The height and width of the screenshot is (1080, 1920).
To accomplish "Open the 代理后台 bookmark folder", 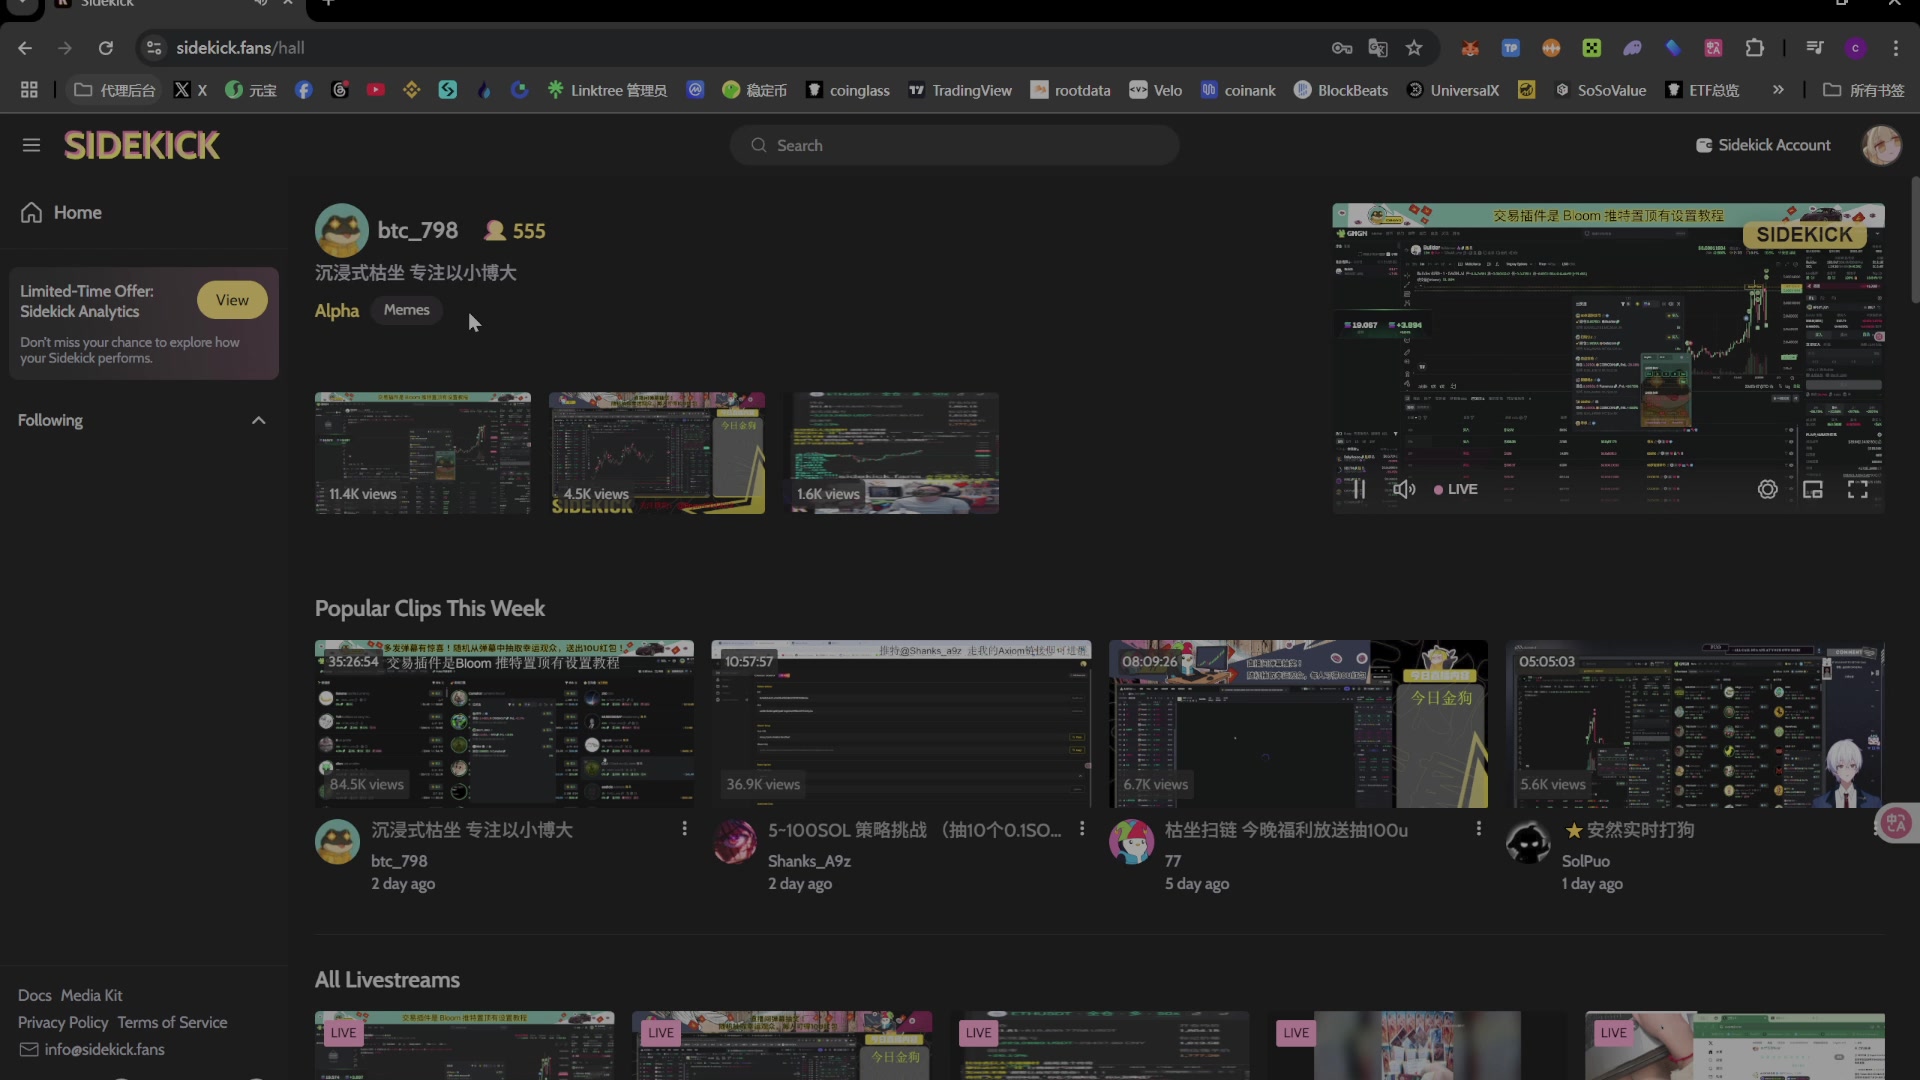I will click(115, 90).
